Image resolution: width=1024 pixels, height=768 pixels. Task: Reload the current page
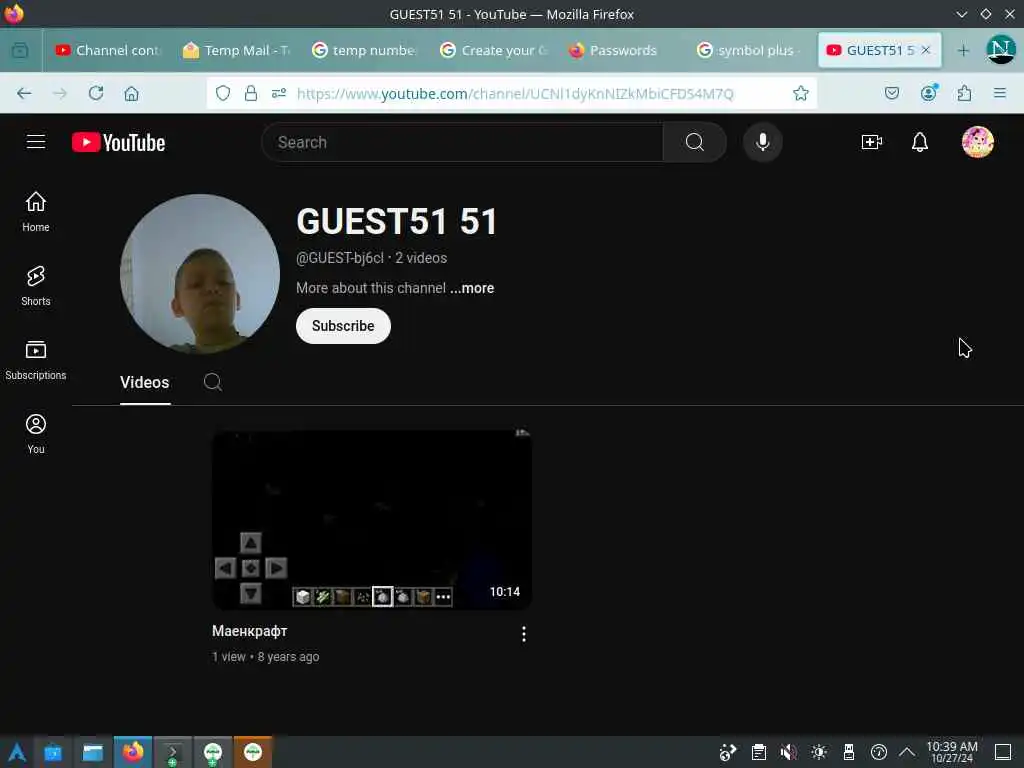point(96,93)
